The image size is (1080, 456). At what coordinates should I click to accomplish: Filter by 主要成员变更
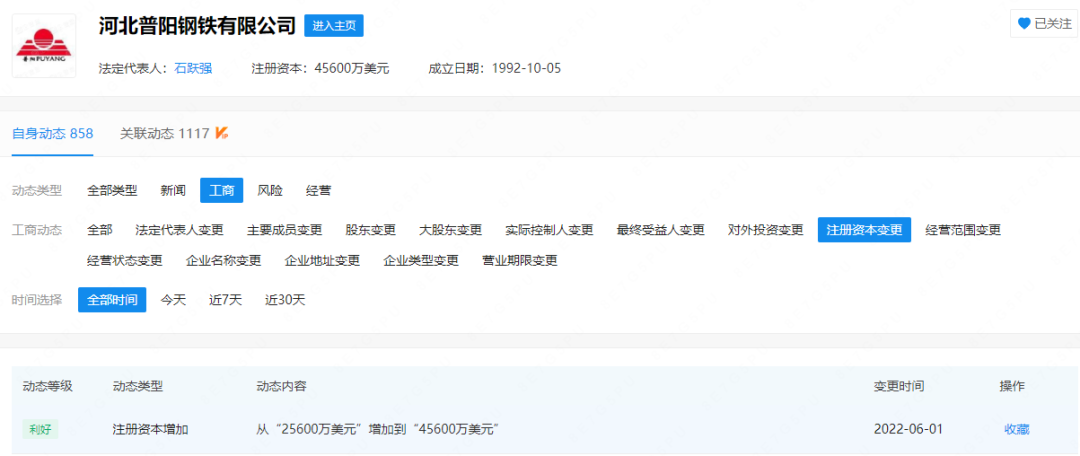(284, 230)
